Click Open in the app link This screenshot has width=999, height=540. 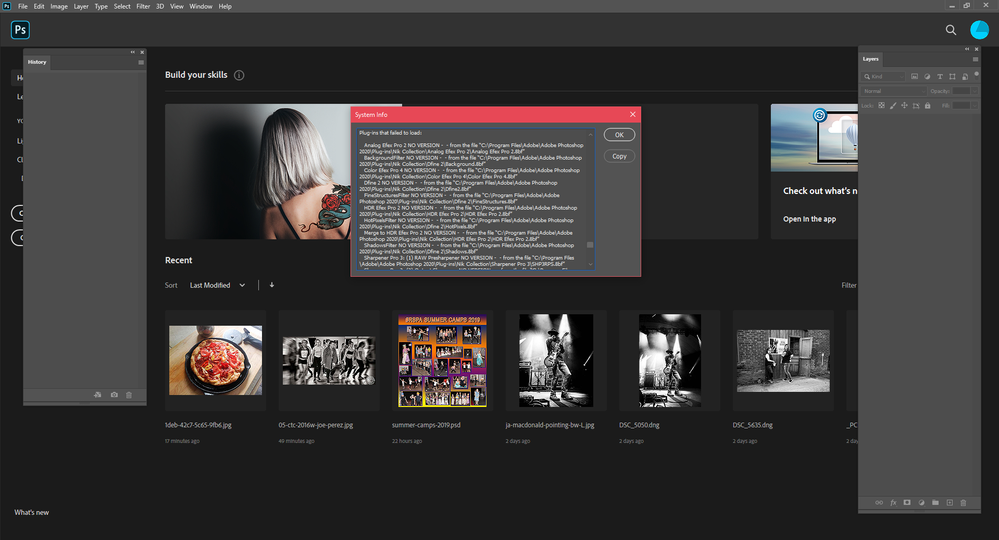(x=809, y=219)
